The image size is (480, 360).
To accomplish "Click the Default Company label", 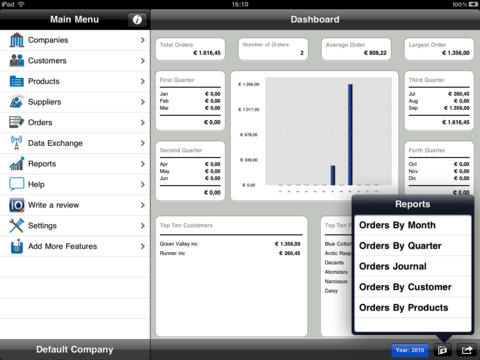I will [75, 349].
